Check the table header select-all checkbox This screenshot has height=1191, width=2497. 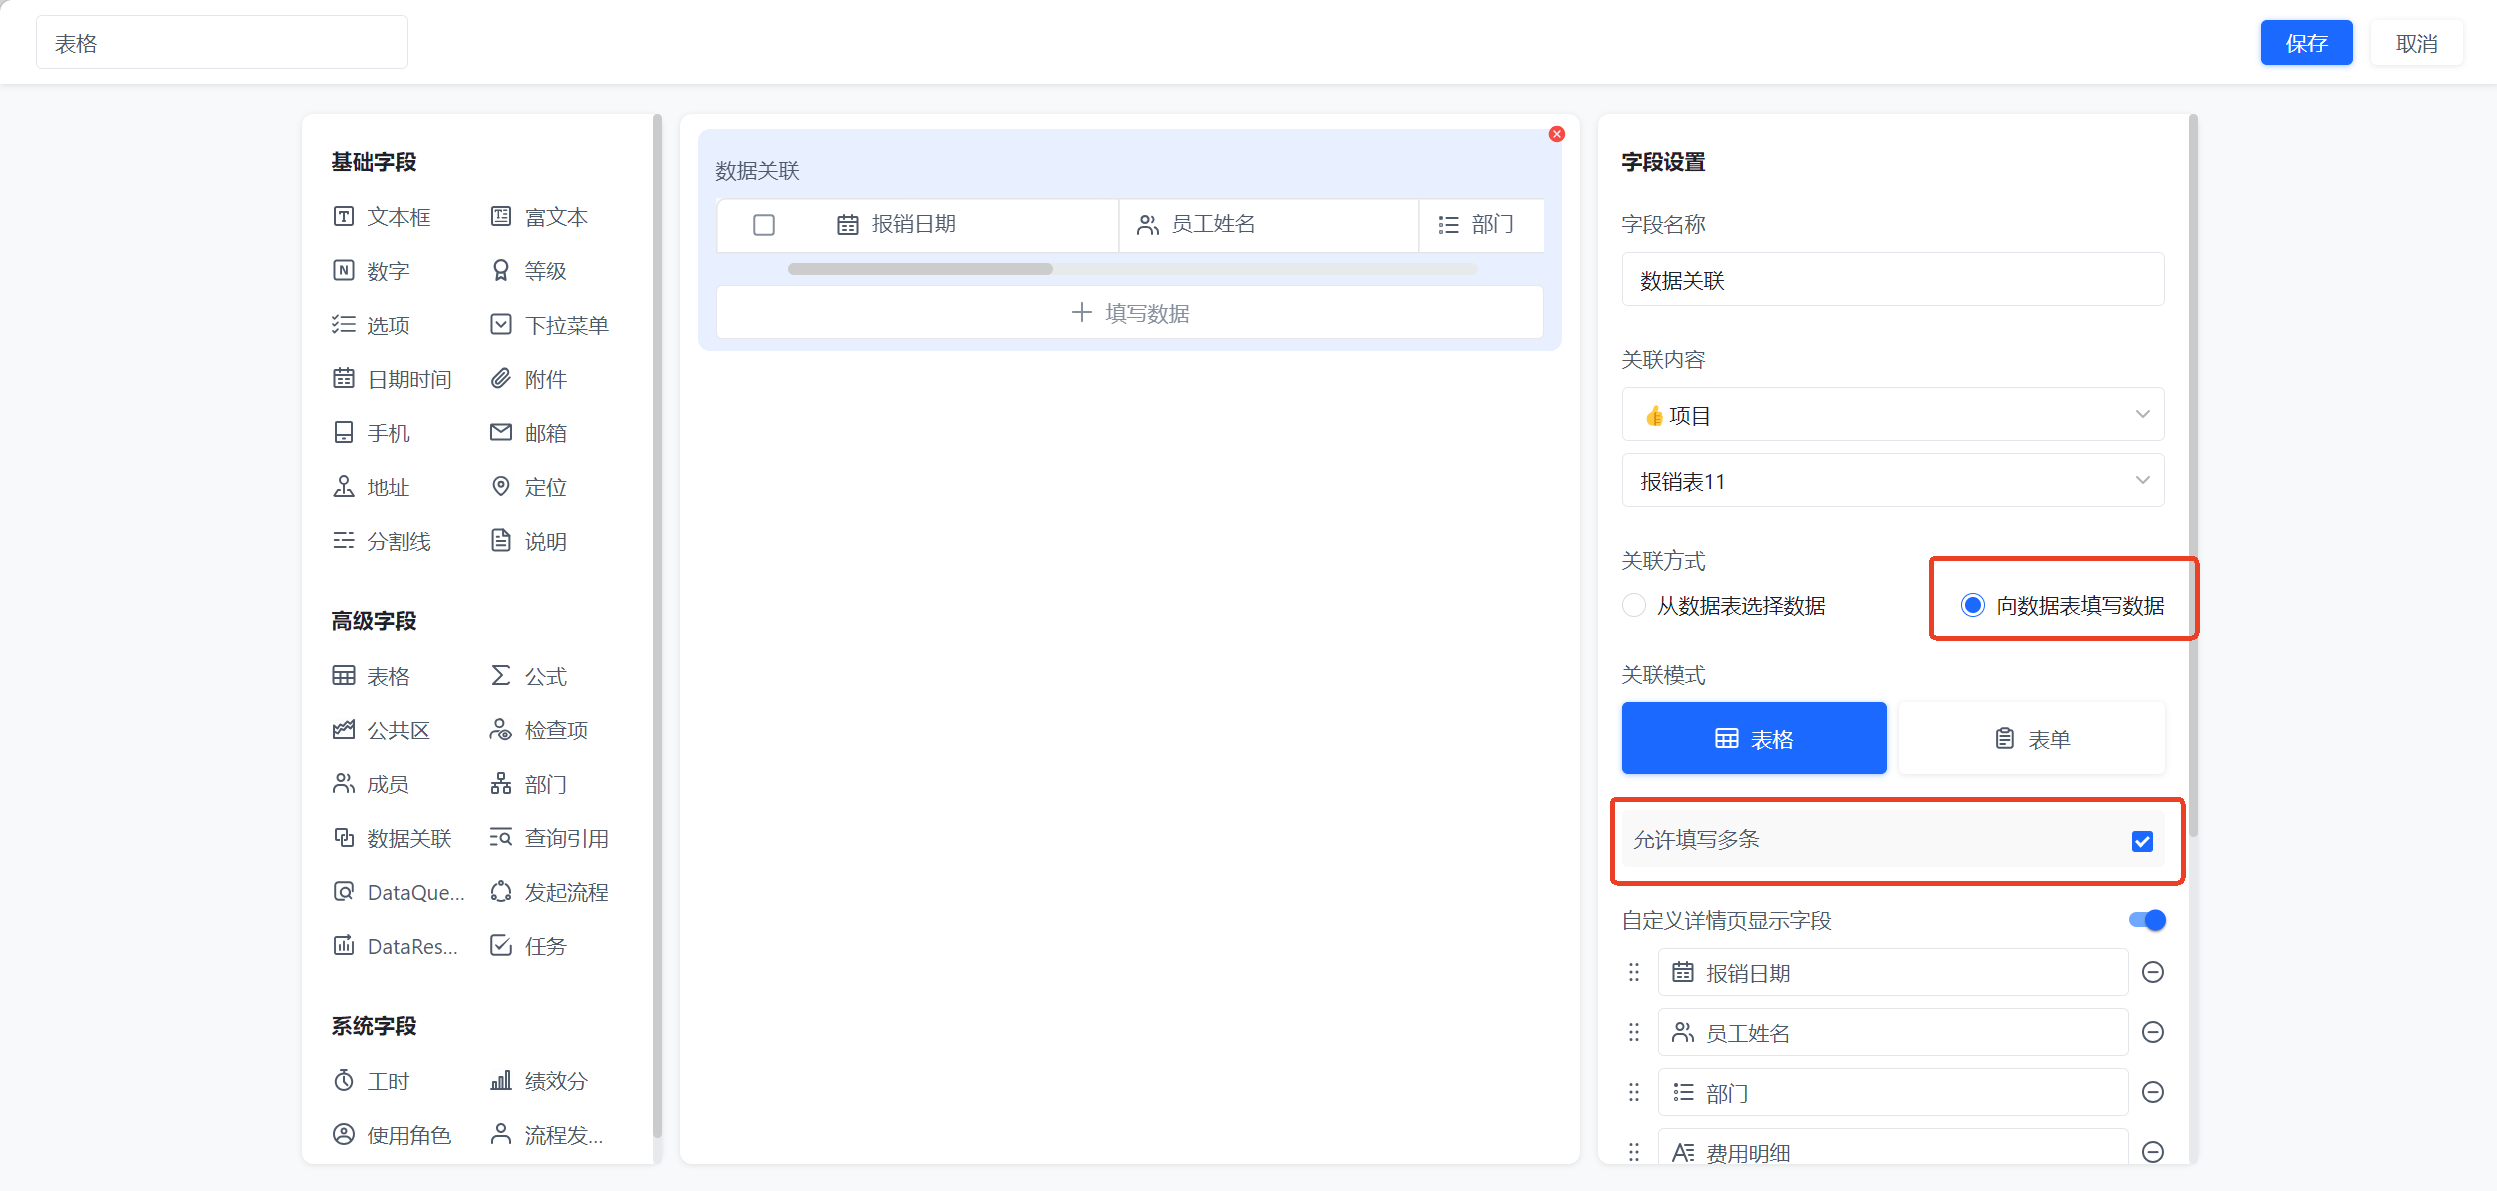(x=764, y=225)
